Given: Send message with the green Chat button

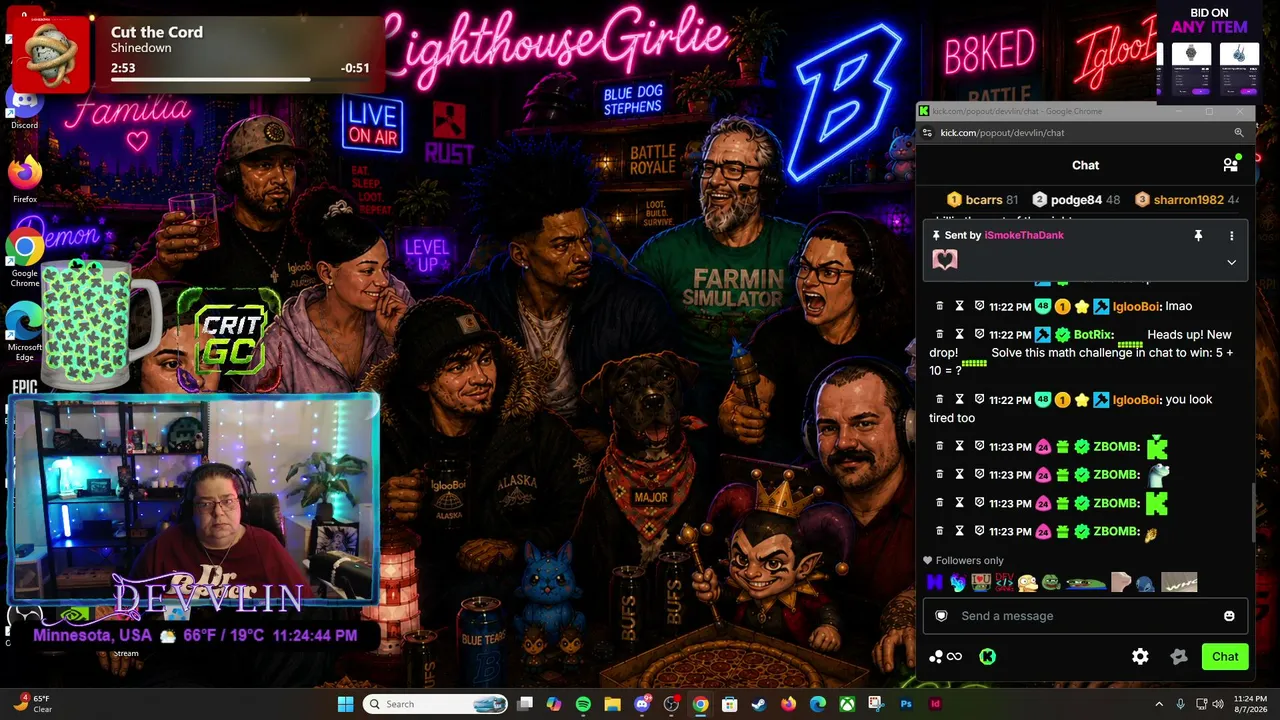Looking at the screenshot, I should tap(1225, 657).
